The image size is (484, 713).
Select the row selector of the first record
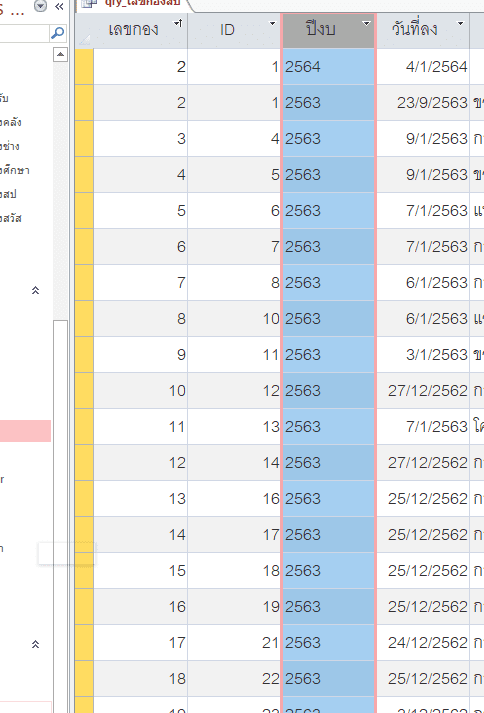tap(85, 66)
